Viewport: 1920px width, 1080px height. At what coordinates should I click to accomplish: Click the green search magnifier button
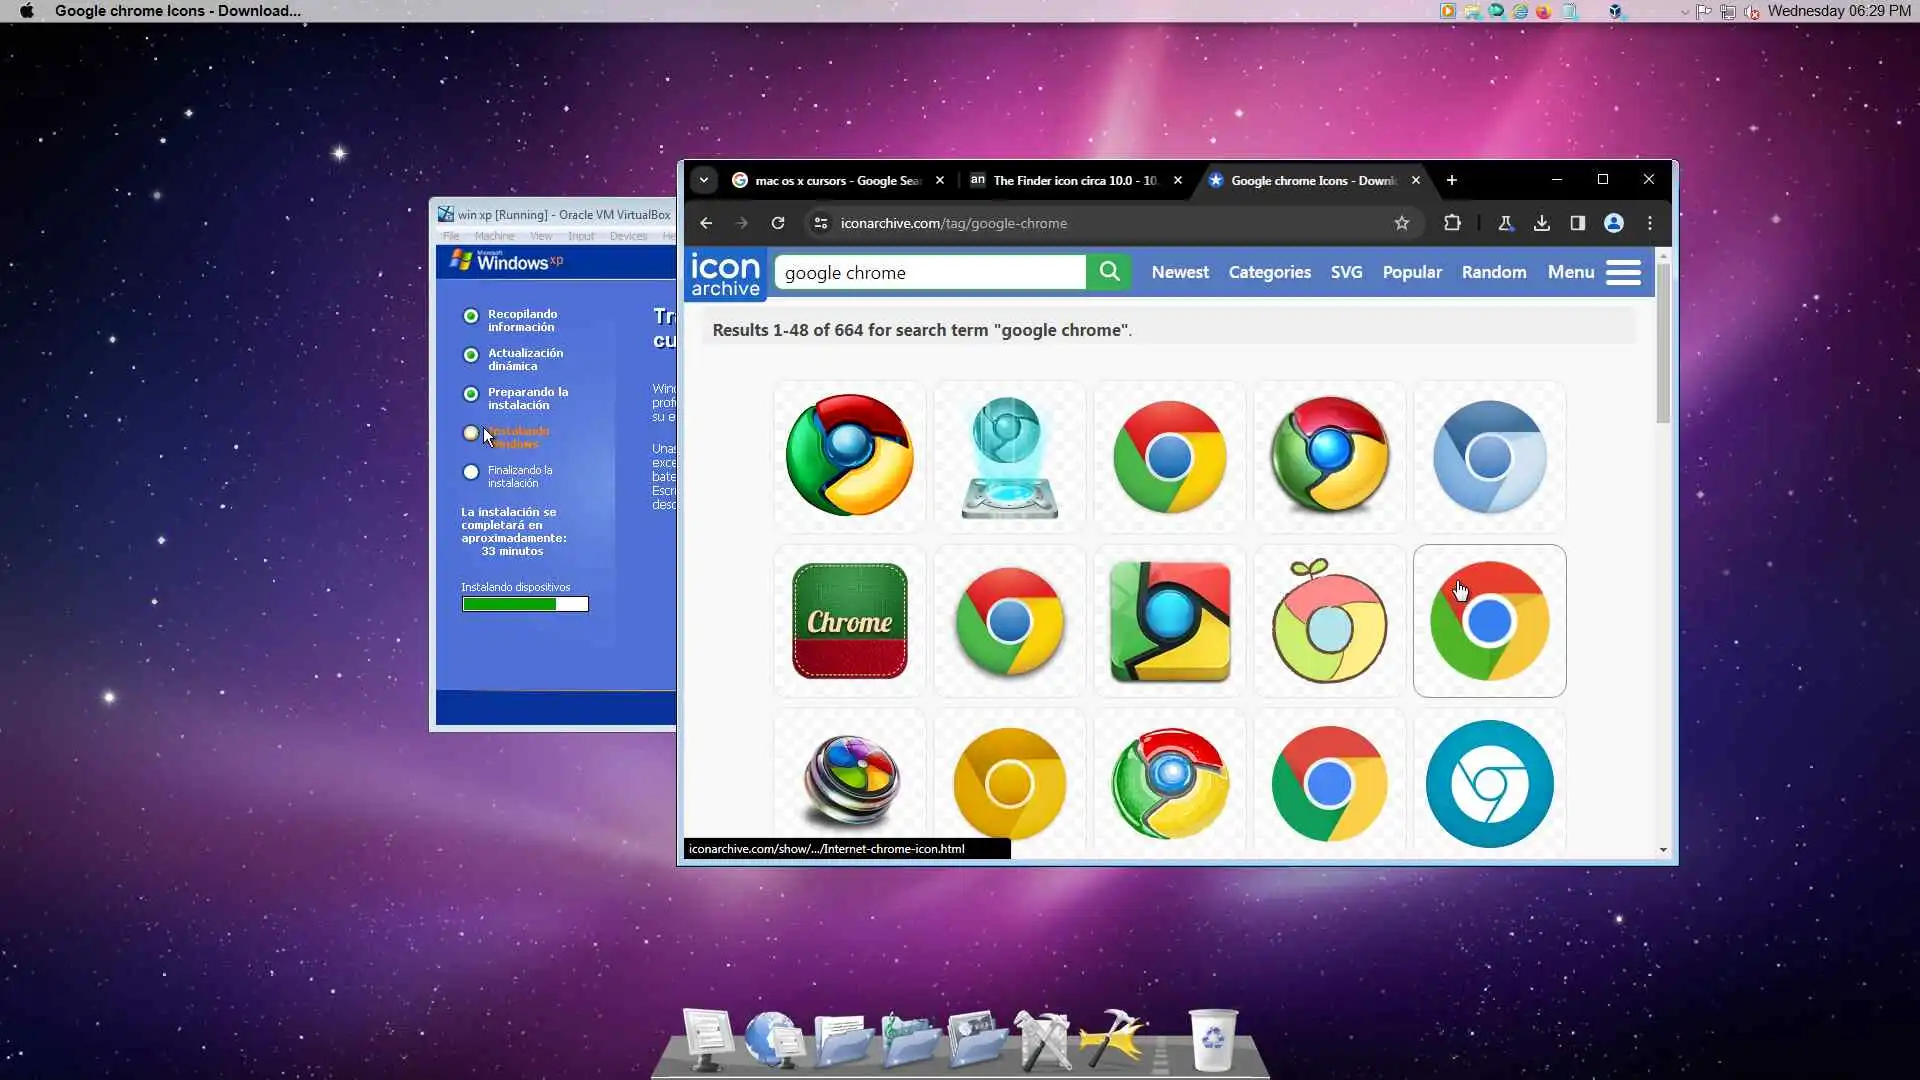(x=1109, y=272)
